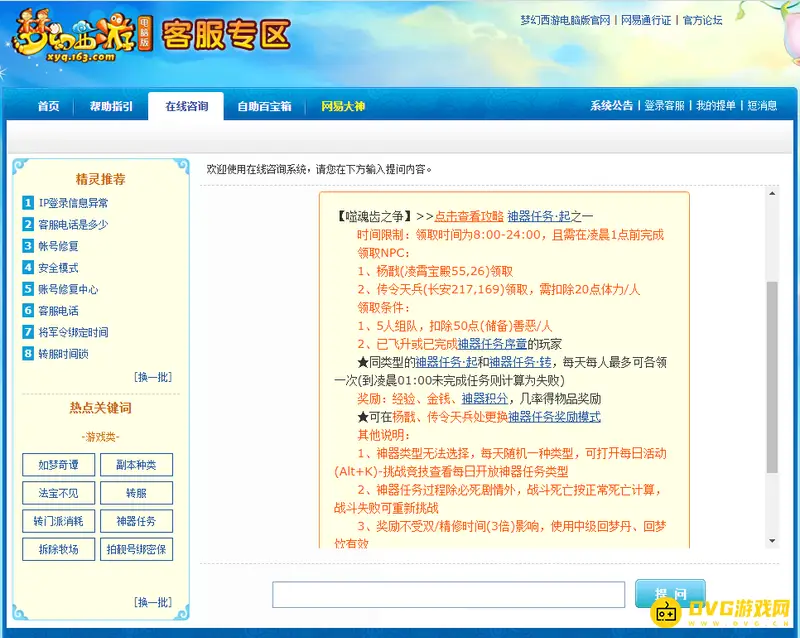This screenshot has height=638, width=800.
Task: Click 登录客服 in navigation bar
Action: (664, 106)
